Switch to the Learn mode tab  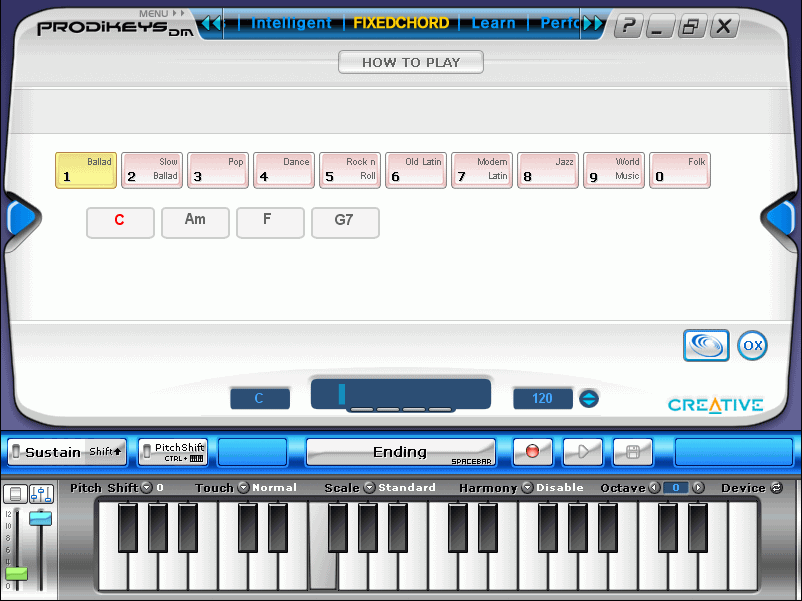tap(493, 23)
